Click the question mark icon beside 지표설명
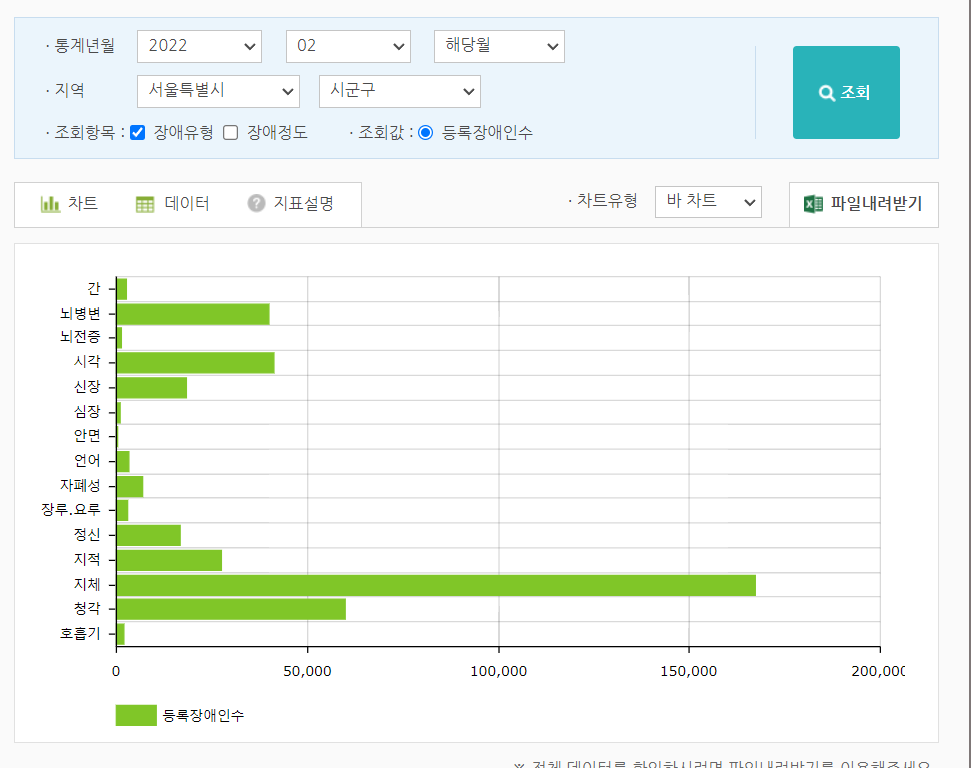 coord(256,204)
